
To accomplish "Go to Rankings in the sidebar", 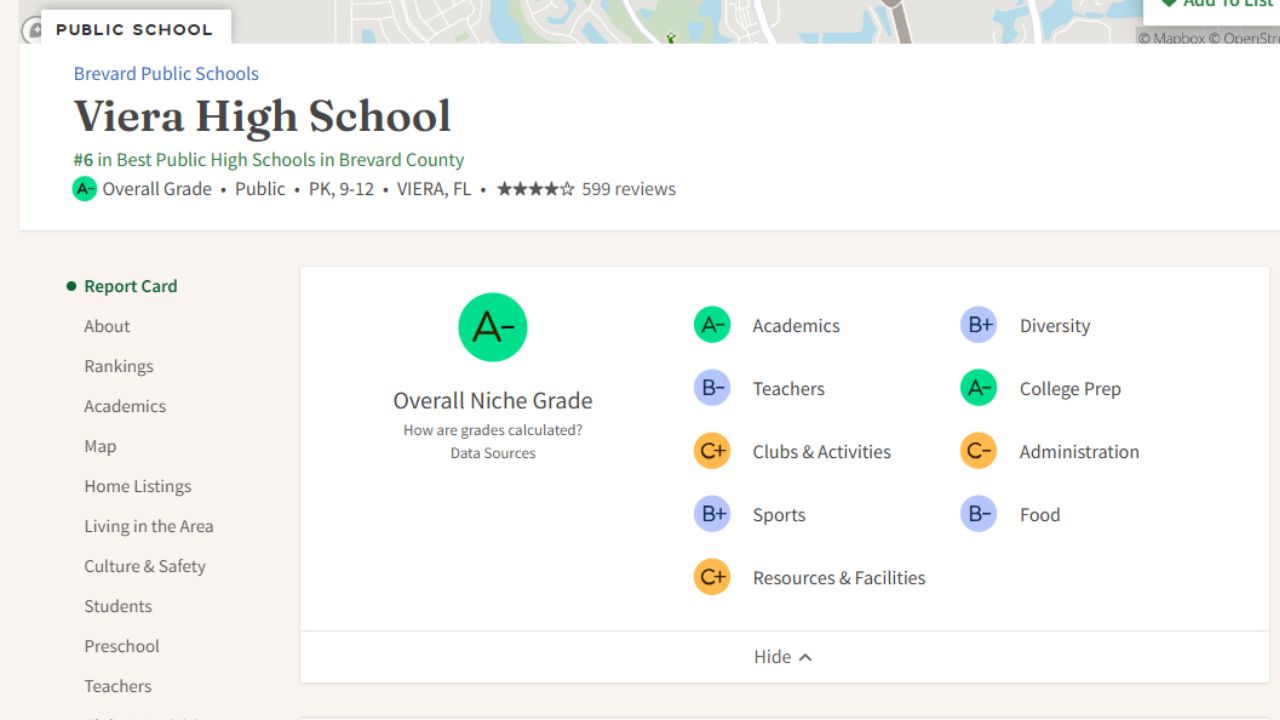I will click(x=119, y=366).
